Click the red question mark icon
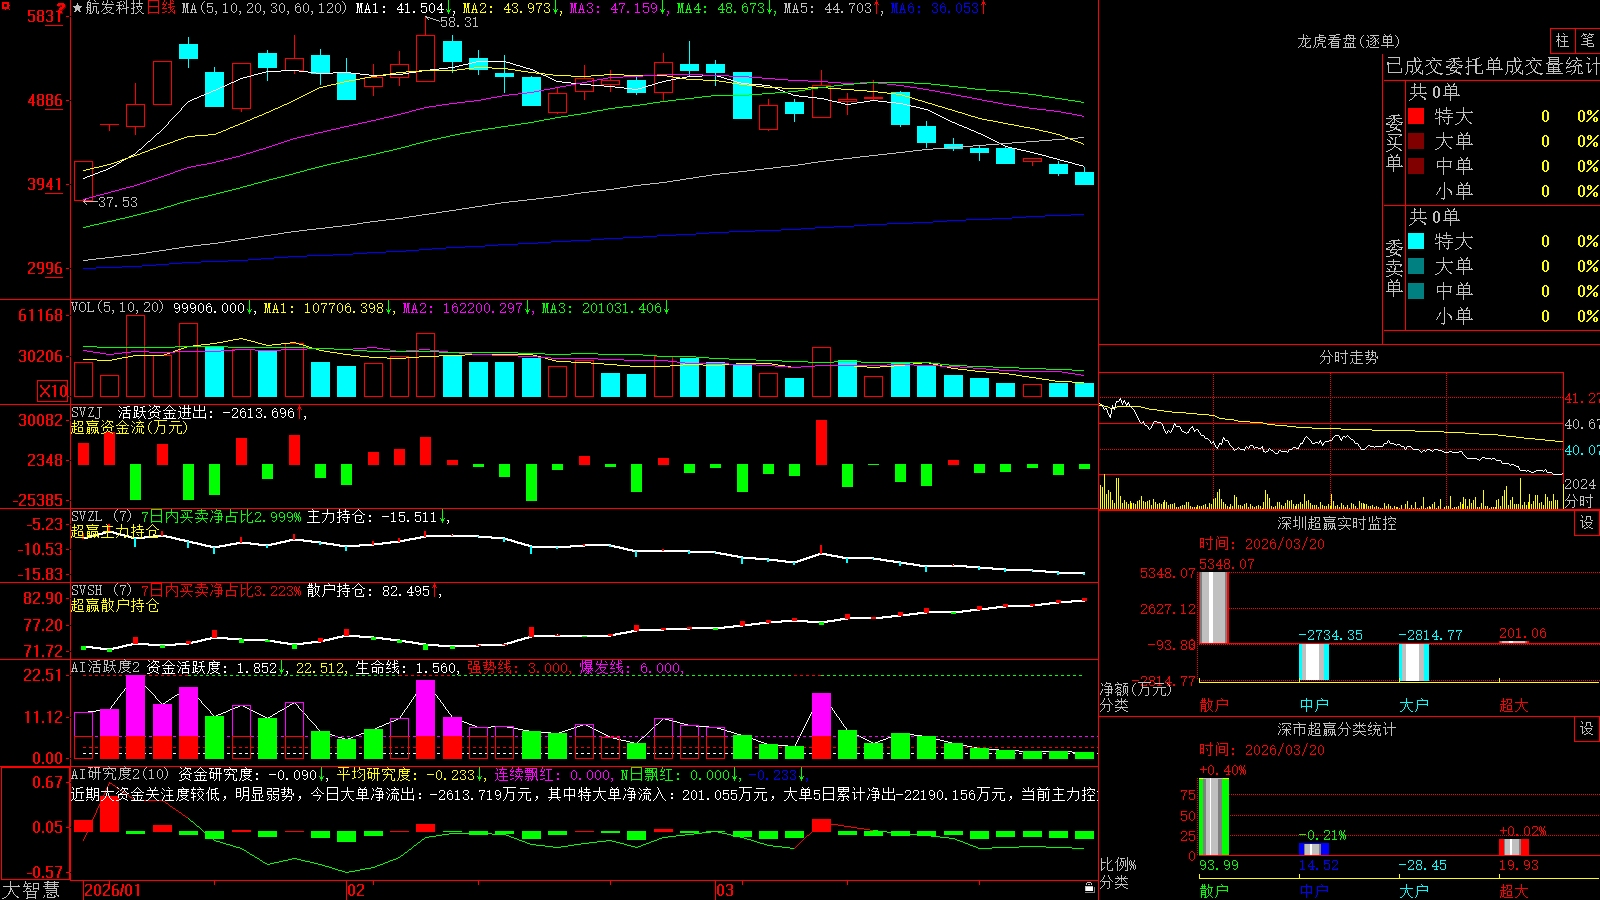This screenshot has height=900, width=1600. pos(62,8)
